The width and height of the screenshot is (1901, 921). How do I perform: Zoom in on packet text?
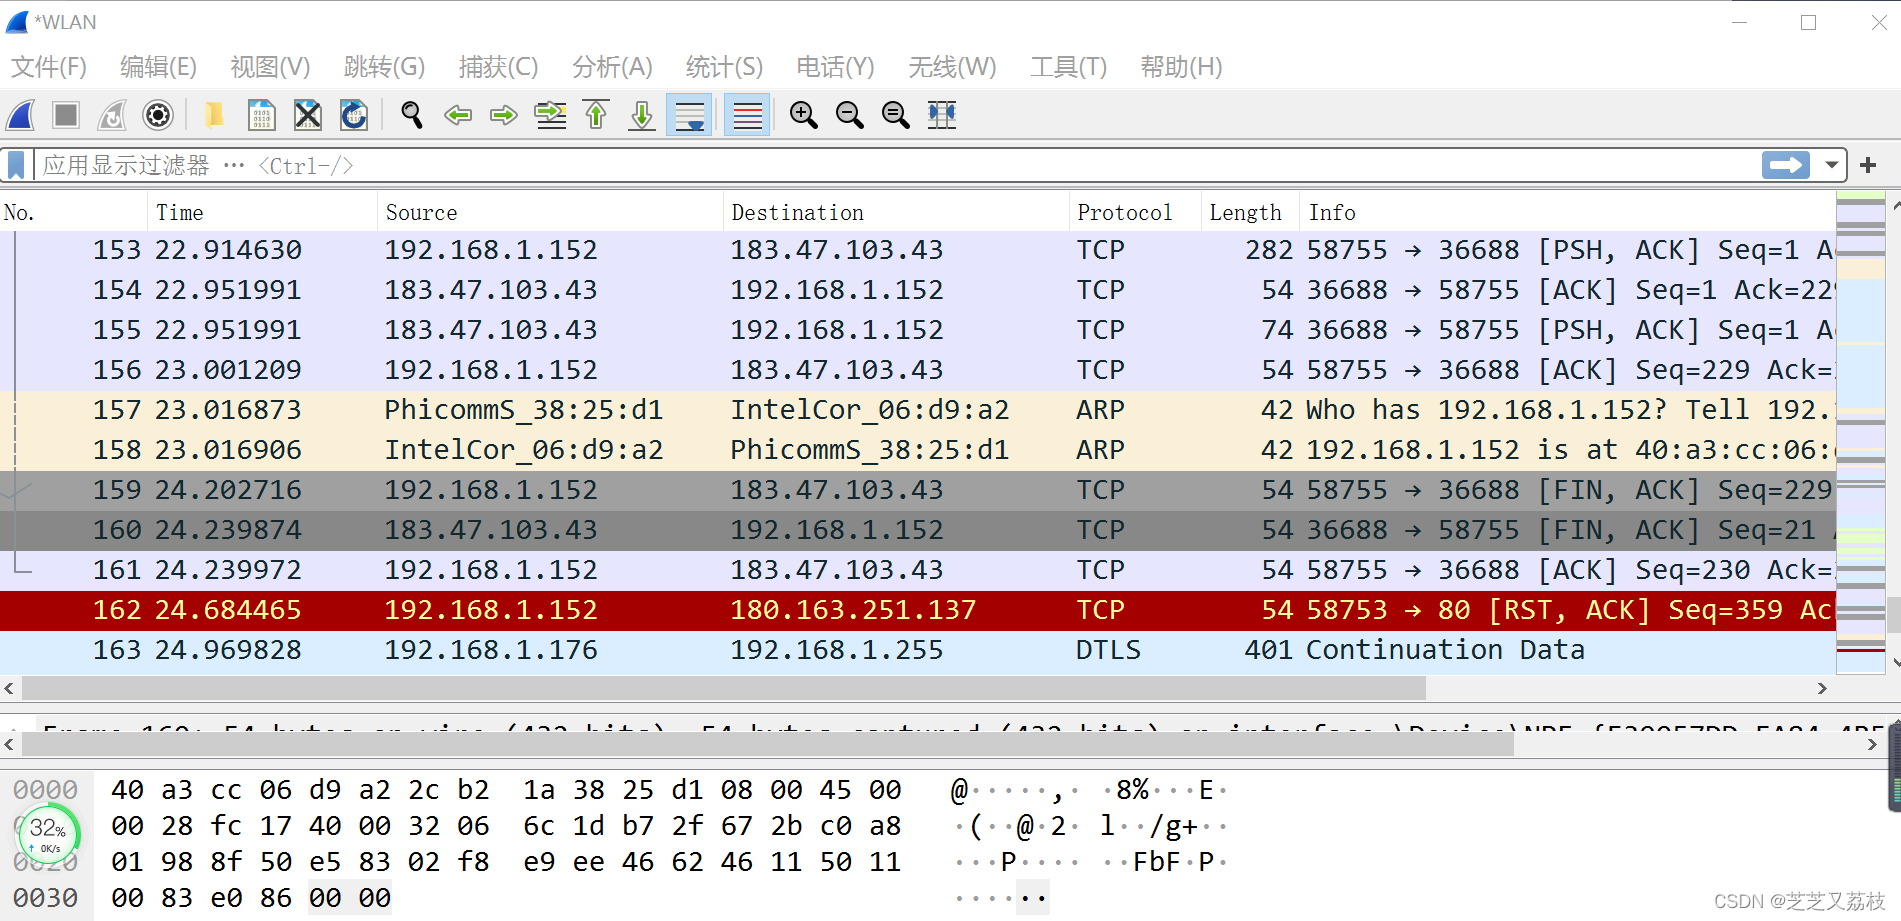tap(803, 115)
